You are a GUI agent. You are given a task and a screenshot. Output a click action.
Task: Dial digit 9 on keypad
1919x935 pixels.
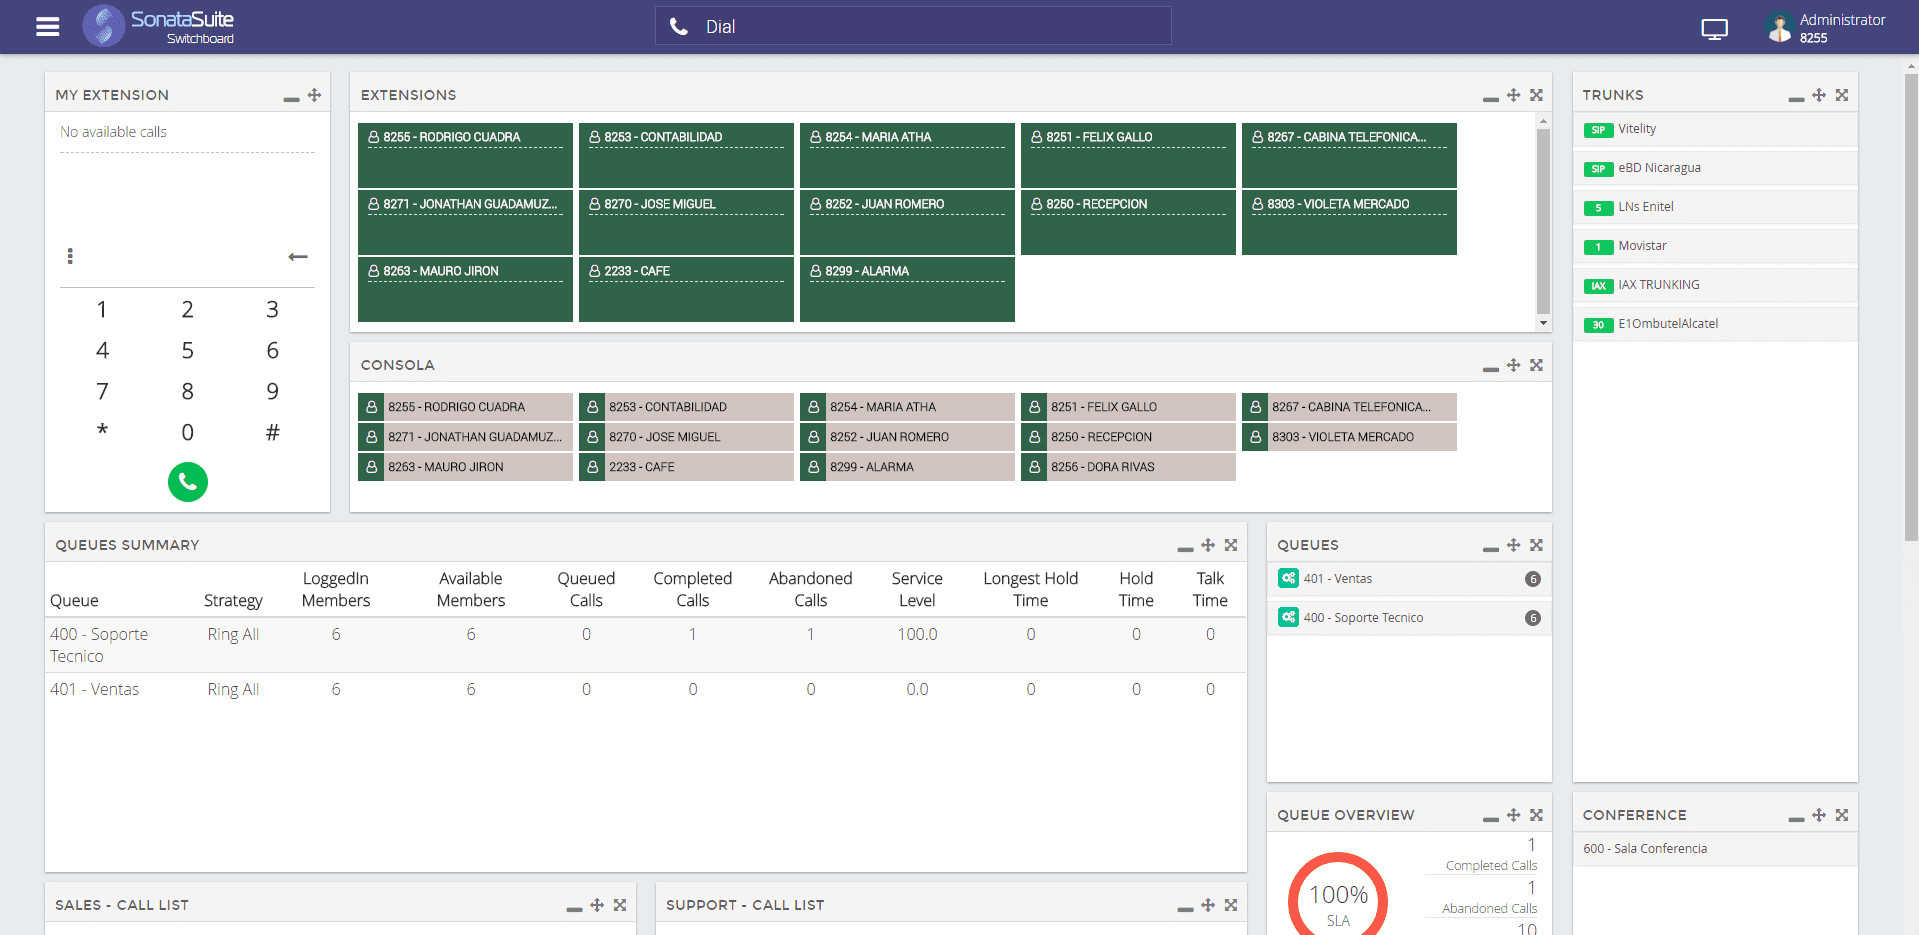tap(272, 392)
